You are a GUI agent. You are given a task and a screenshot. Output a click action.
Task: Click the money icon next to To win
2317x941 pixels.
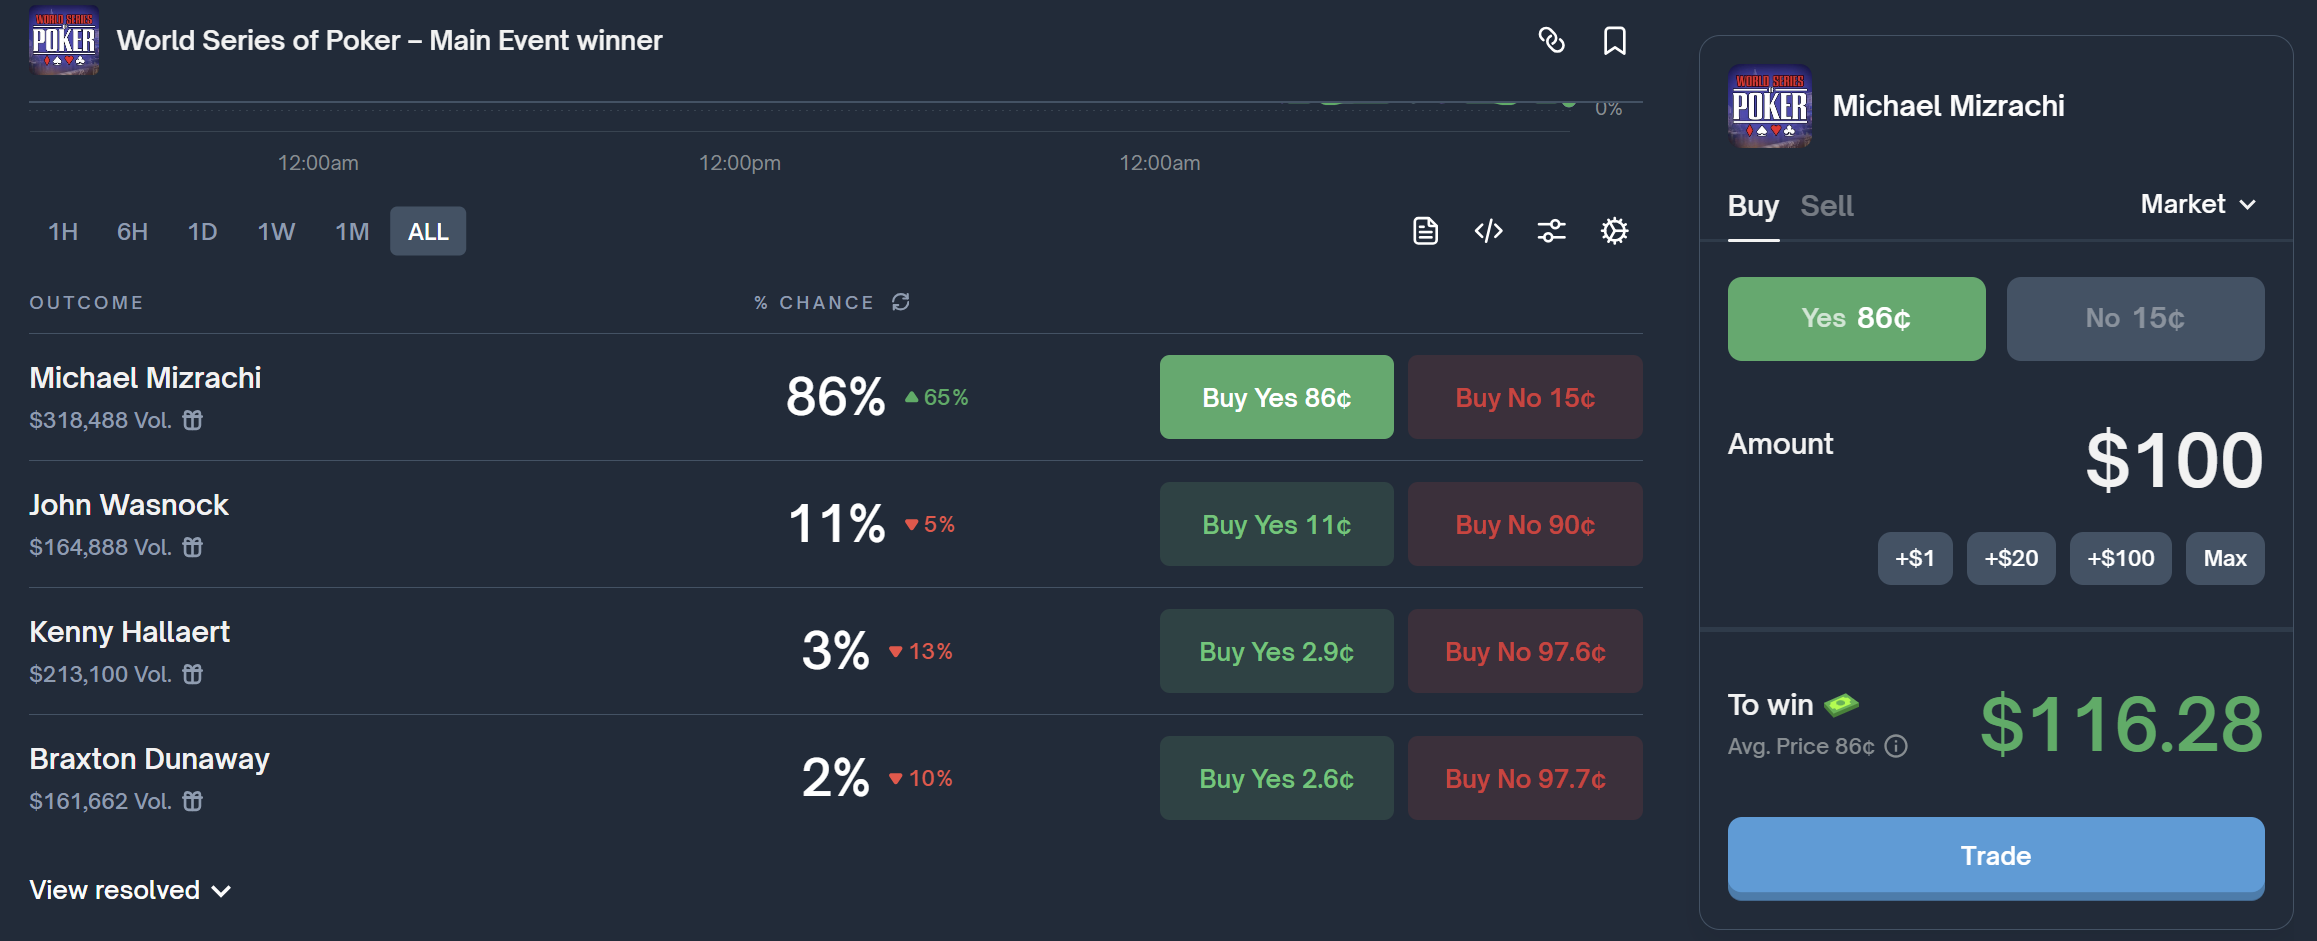click(1841, 705)
